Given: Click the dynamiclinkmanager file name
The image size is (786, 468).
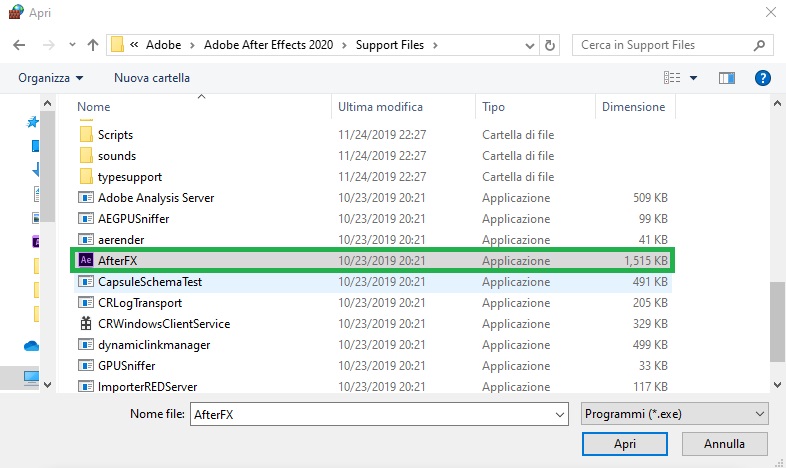Looking at the screenshot, I should pyautogui.click(x=154, y=345).
